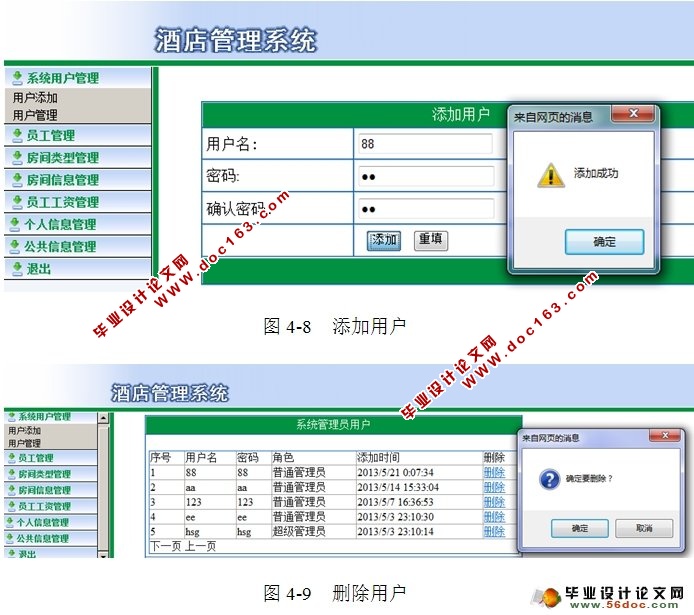The width and height of the screenshot is (694, 615).
Task: Click the 用户名 input field containing 88
Action: 425,144
